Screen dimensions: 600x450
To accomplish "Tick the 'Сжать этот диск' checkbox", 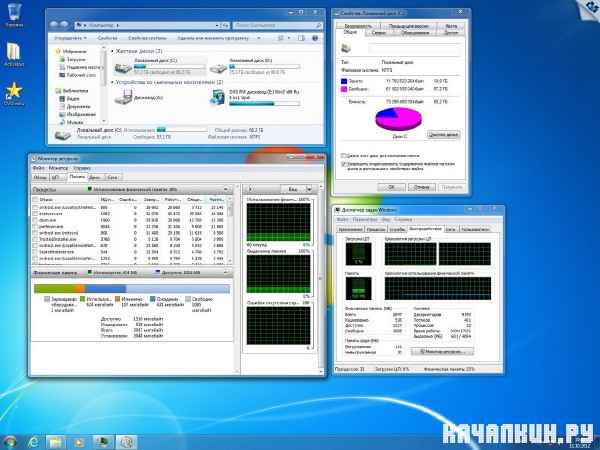I will [344, 156].
